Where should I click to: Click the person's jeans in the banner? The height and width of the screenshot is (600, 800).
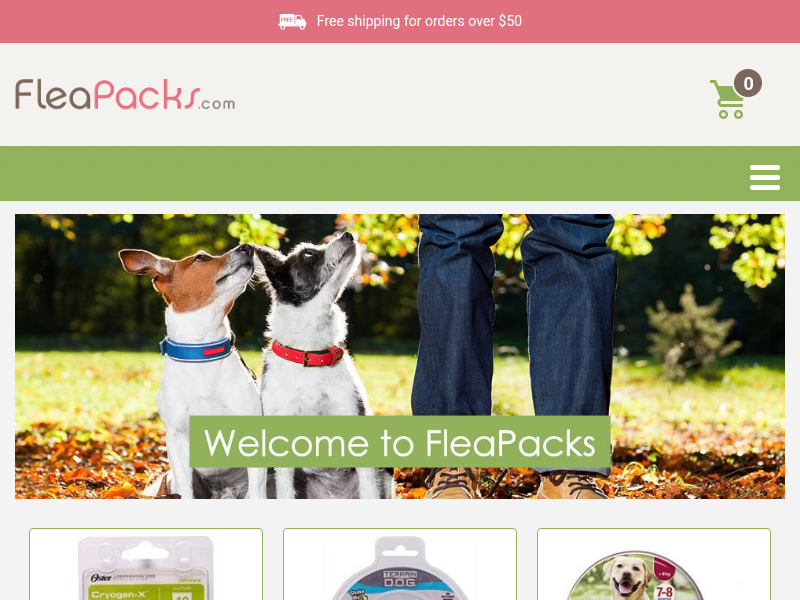[x=515, y=327]
